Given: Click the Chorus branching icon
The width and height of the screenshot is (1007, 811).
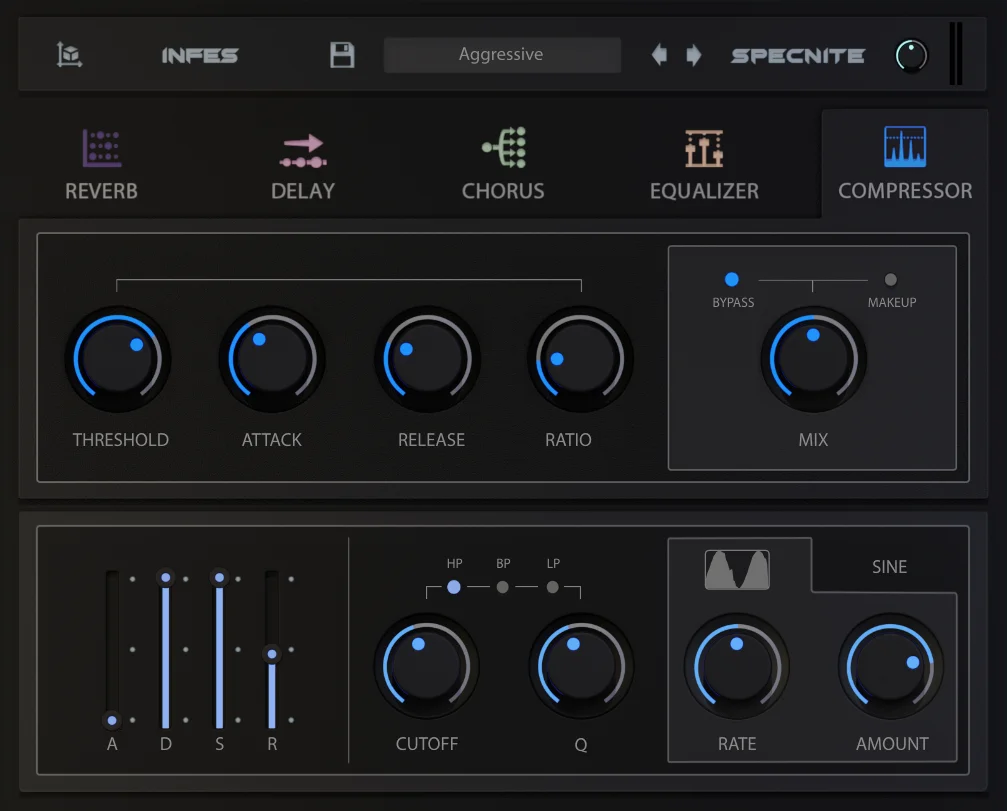Looking at the screenshot, I should click(504, 147).
